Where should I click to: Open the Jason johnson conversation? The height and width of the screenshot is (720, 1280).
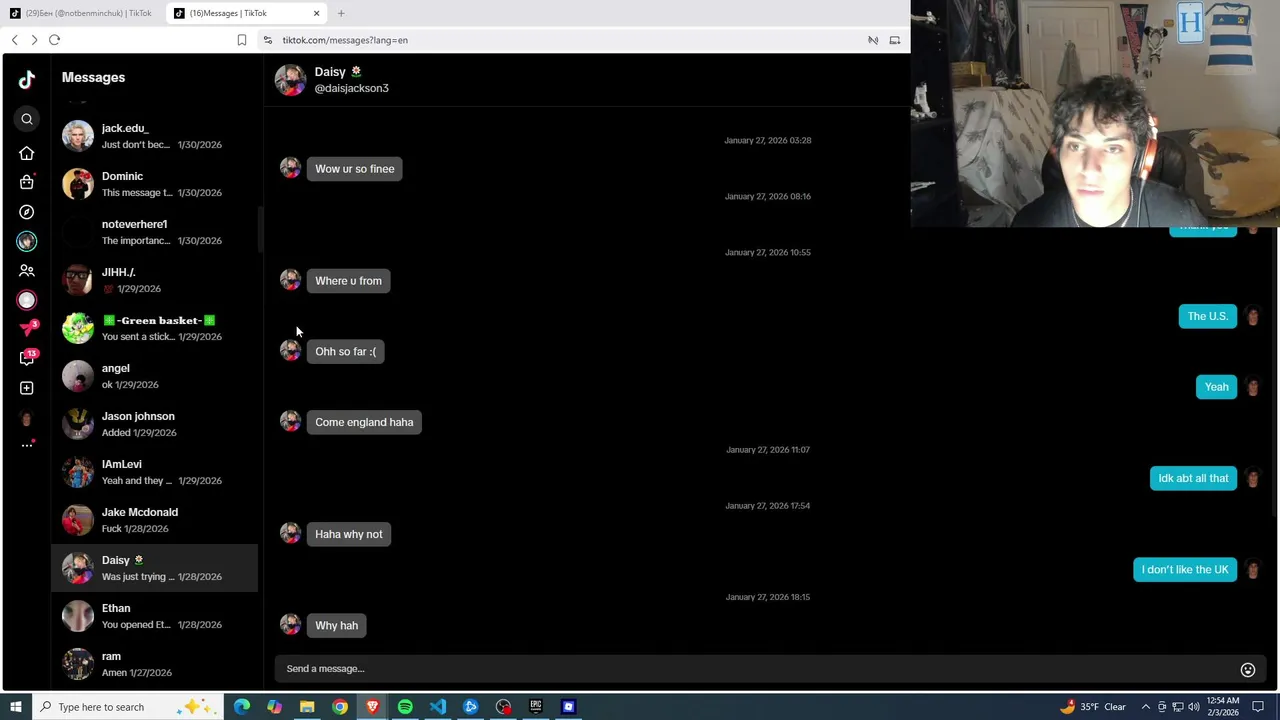click(x=155, y=424)
